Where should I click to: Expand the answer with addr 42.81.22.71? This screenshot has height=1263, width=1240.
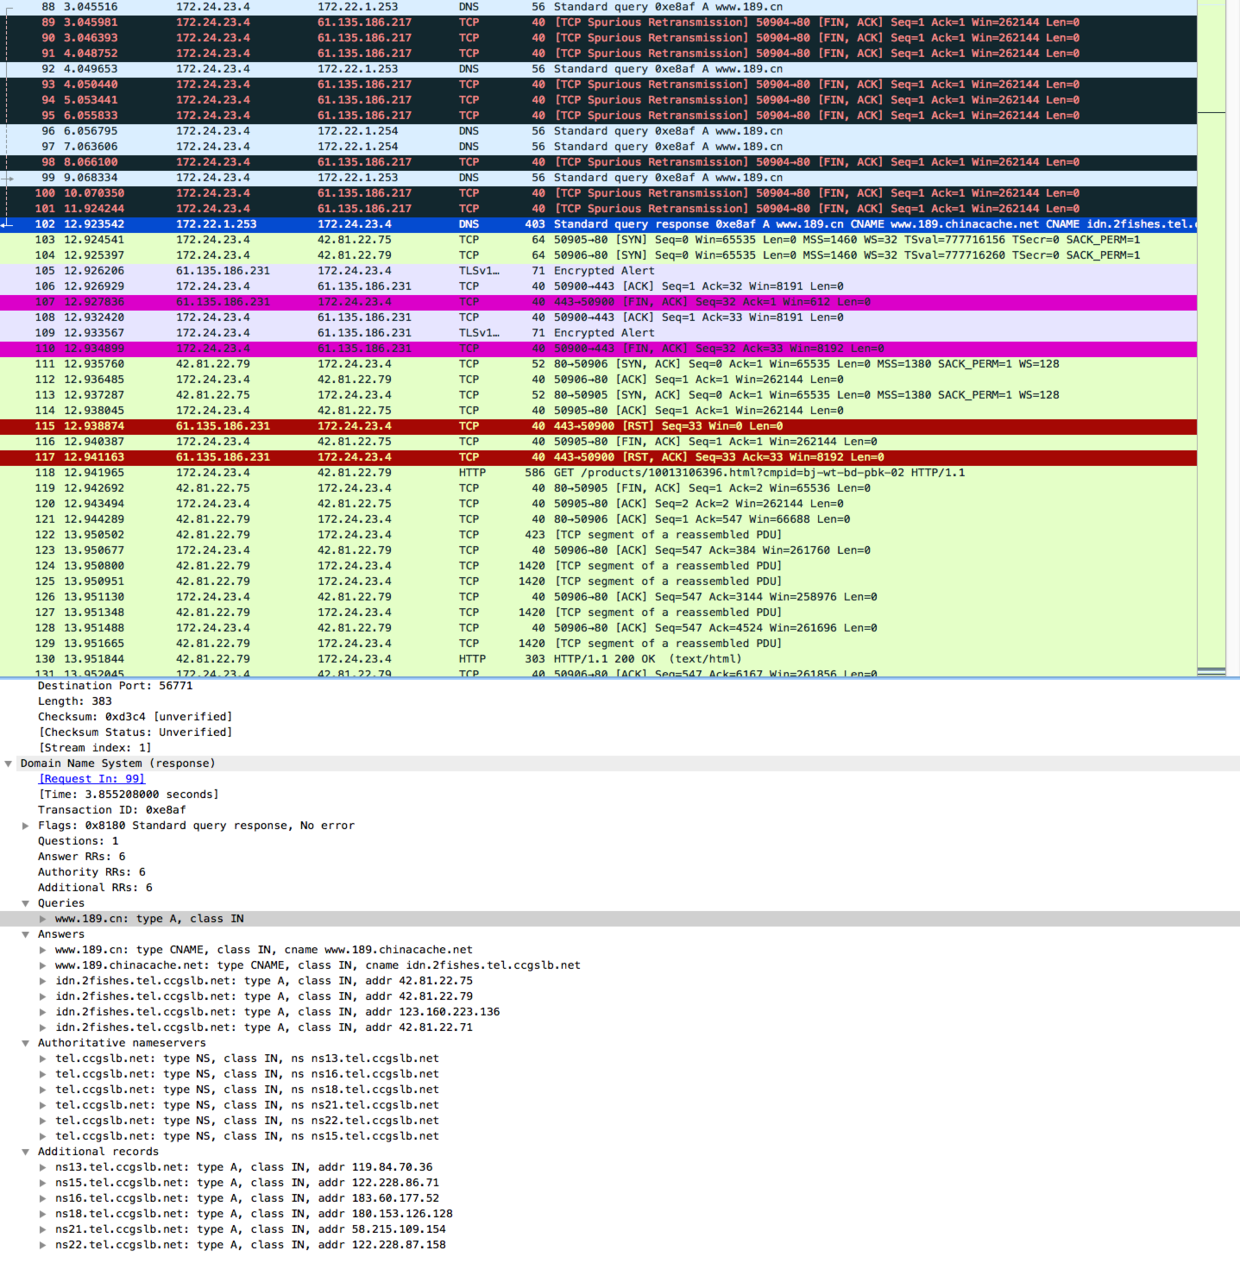(x=43, y=1027)
